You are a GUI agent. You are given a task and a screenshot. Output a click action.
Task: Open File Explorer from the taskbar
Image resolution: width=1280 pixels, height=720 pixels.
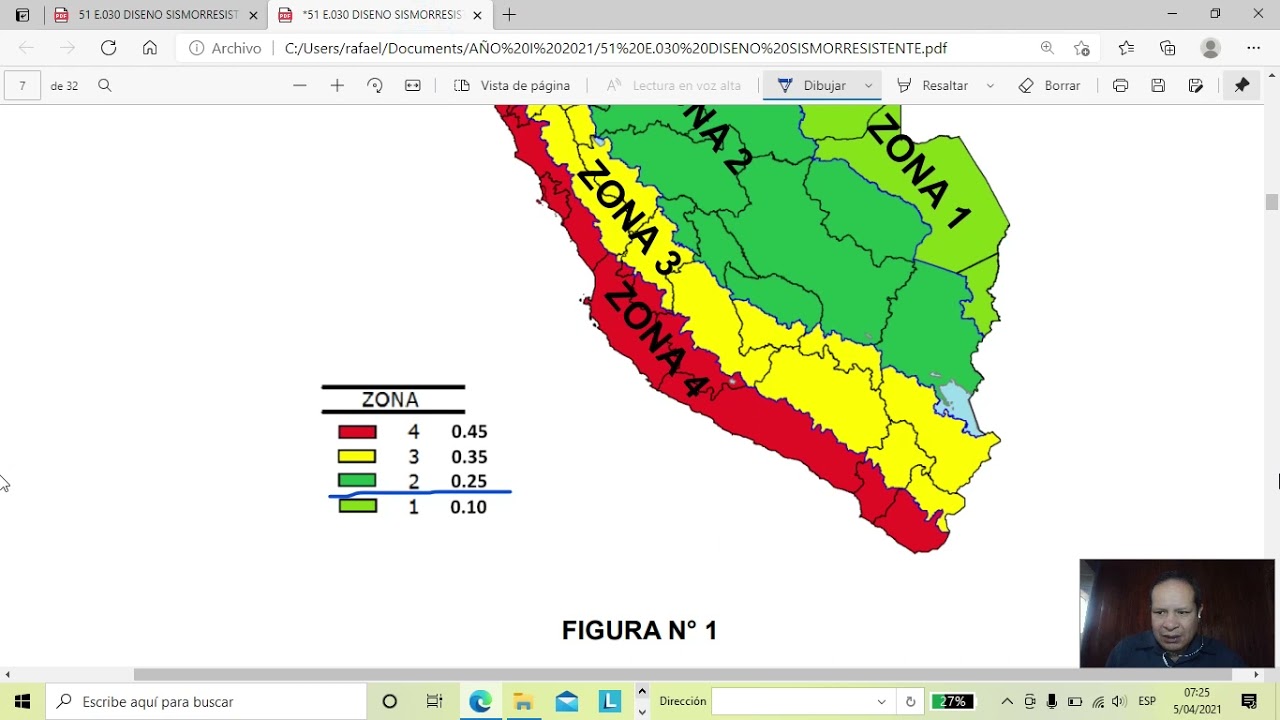(x=523, y=702)
